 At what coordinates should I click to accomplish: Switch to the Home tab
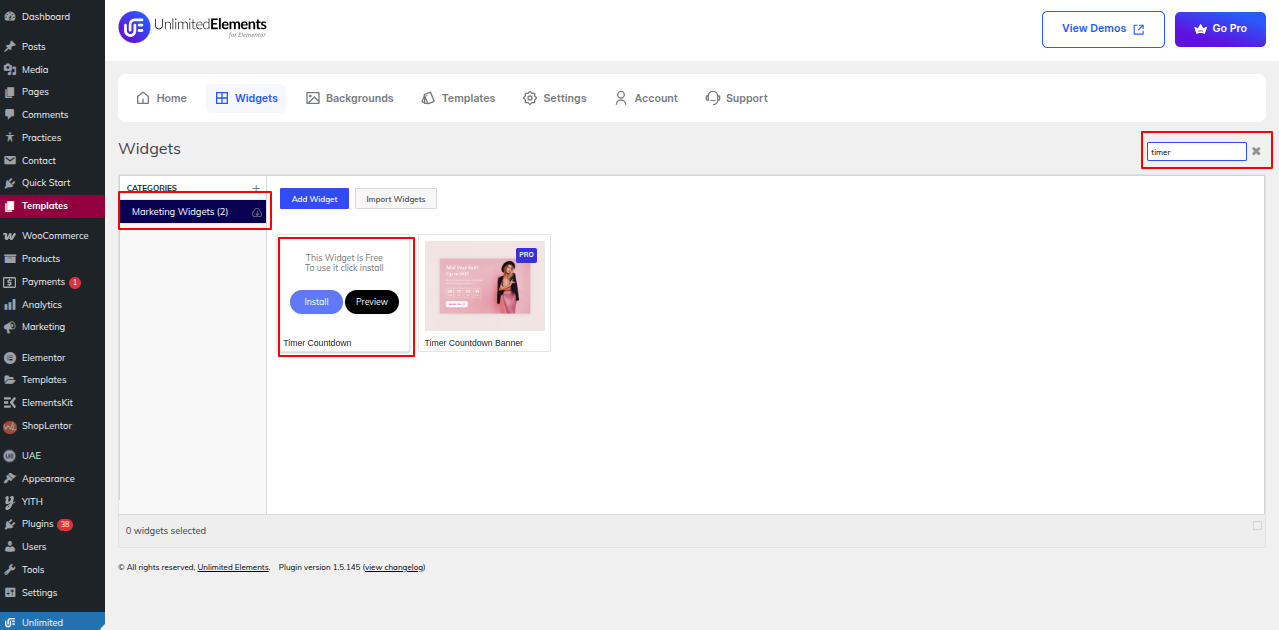point(161,98)
